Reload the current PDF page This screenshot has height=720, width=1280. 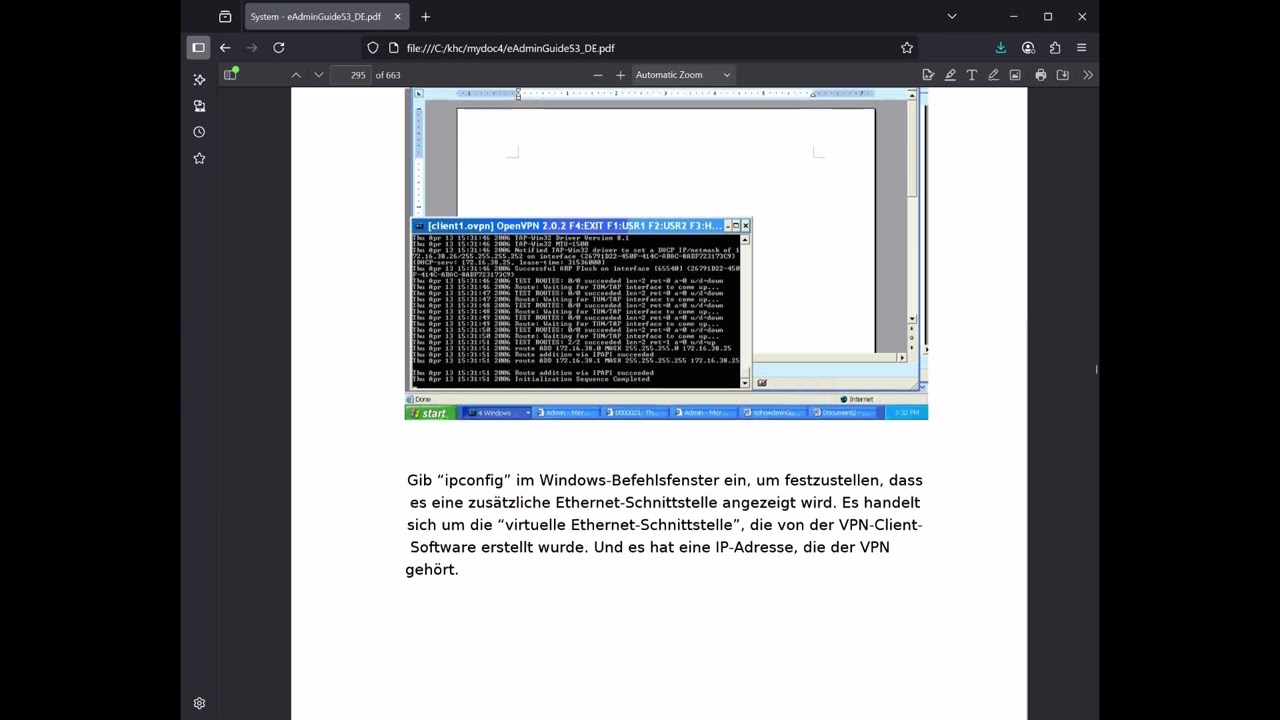[279, 47]
